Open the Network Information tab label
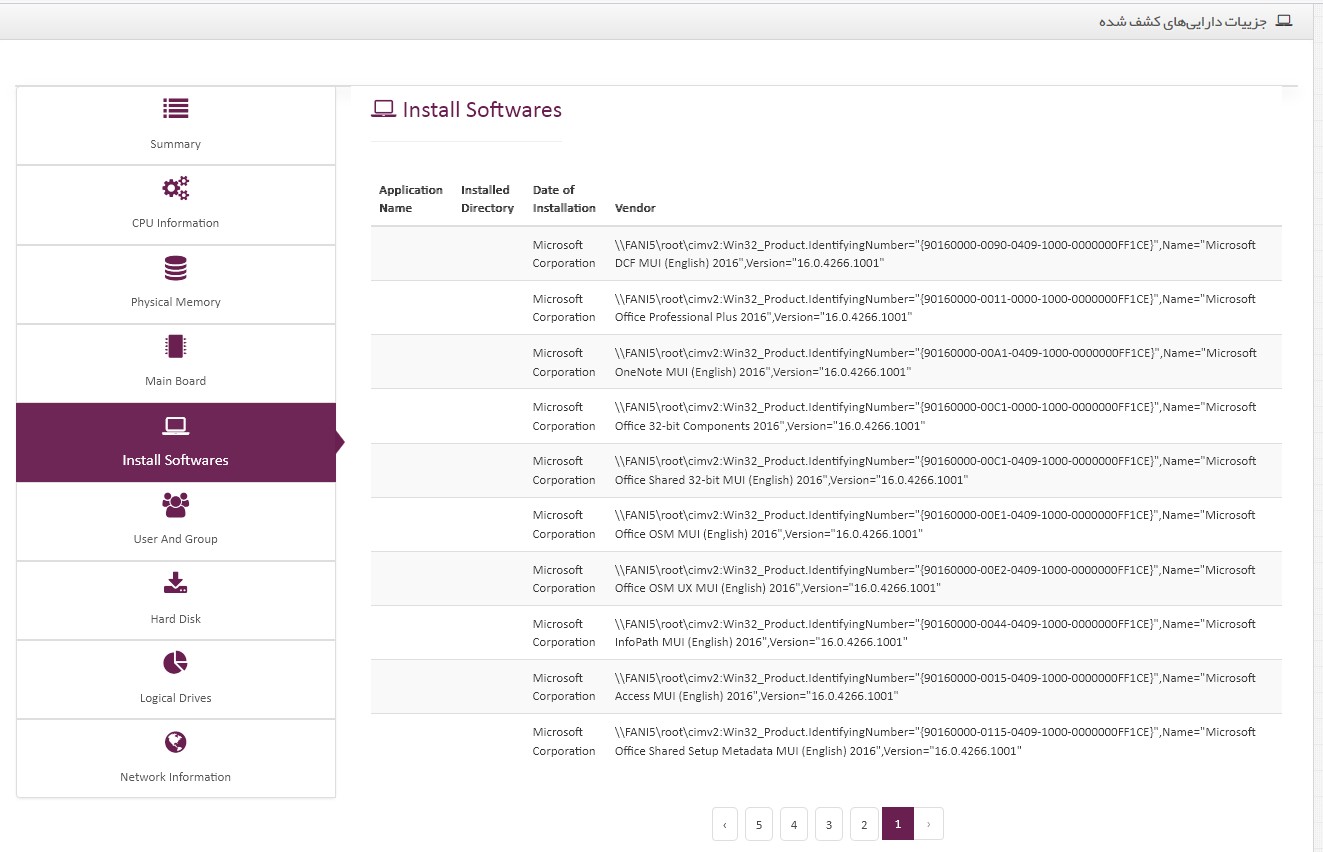 pos(176,777)
